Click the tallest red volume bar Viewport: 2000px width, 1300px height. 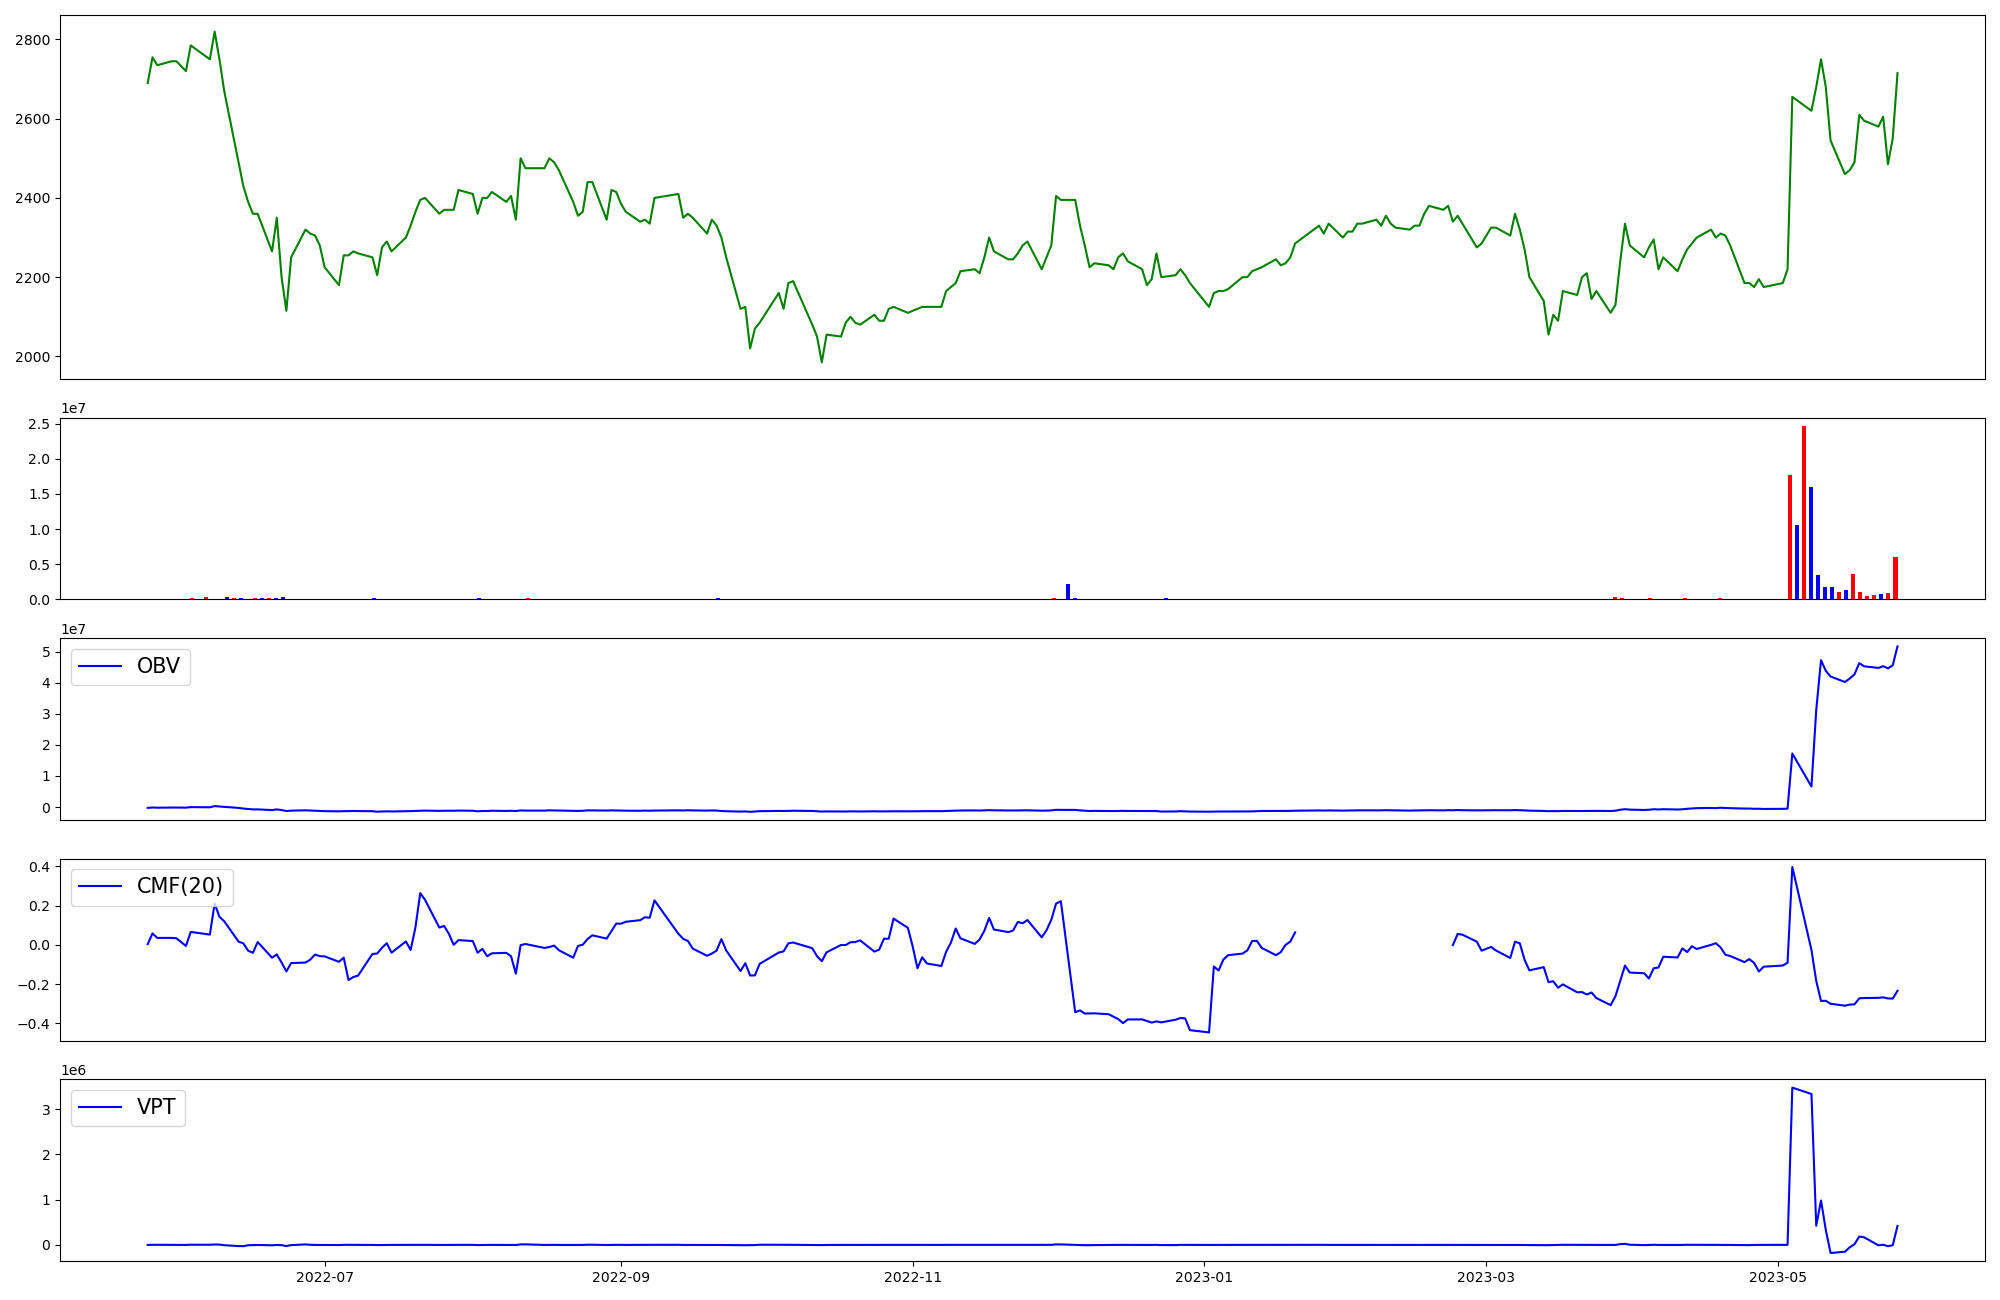click(x=1804, y=510)
